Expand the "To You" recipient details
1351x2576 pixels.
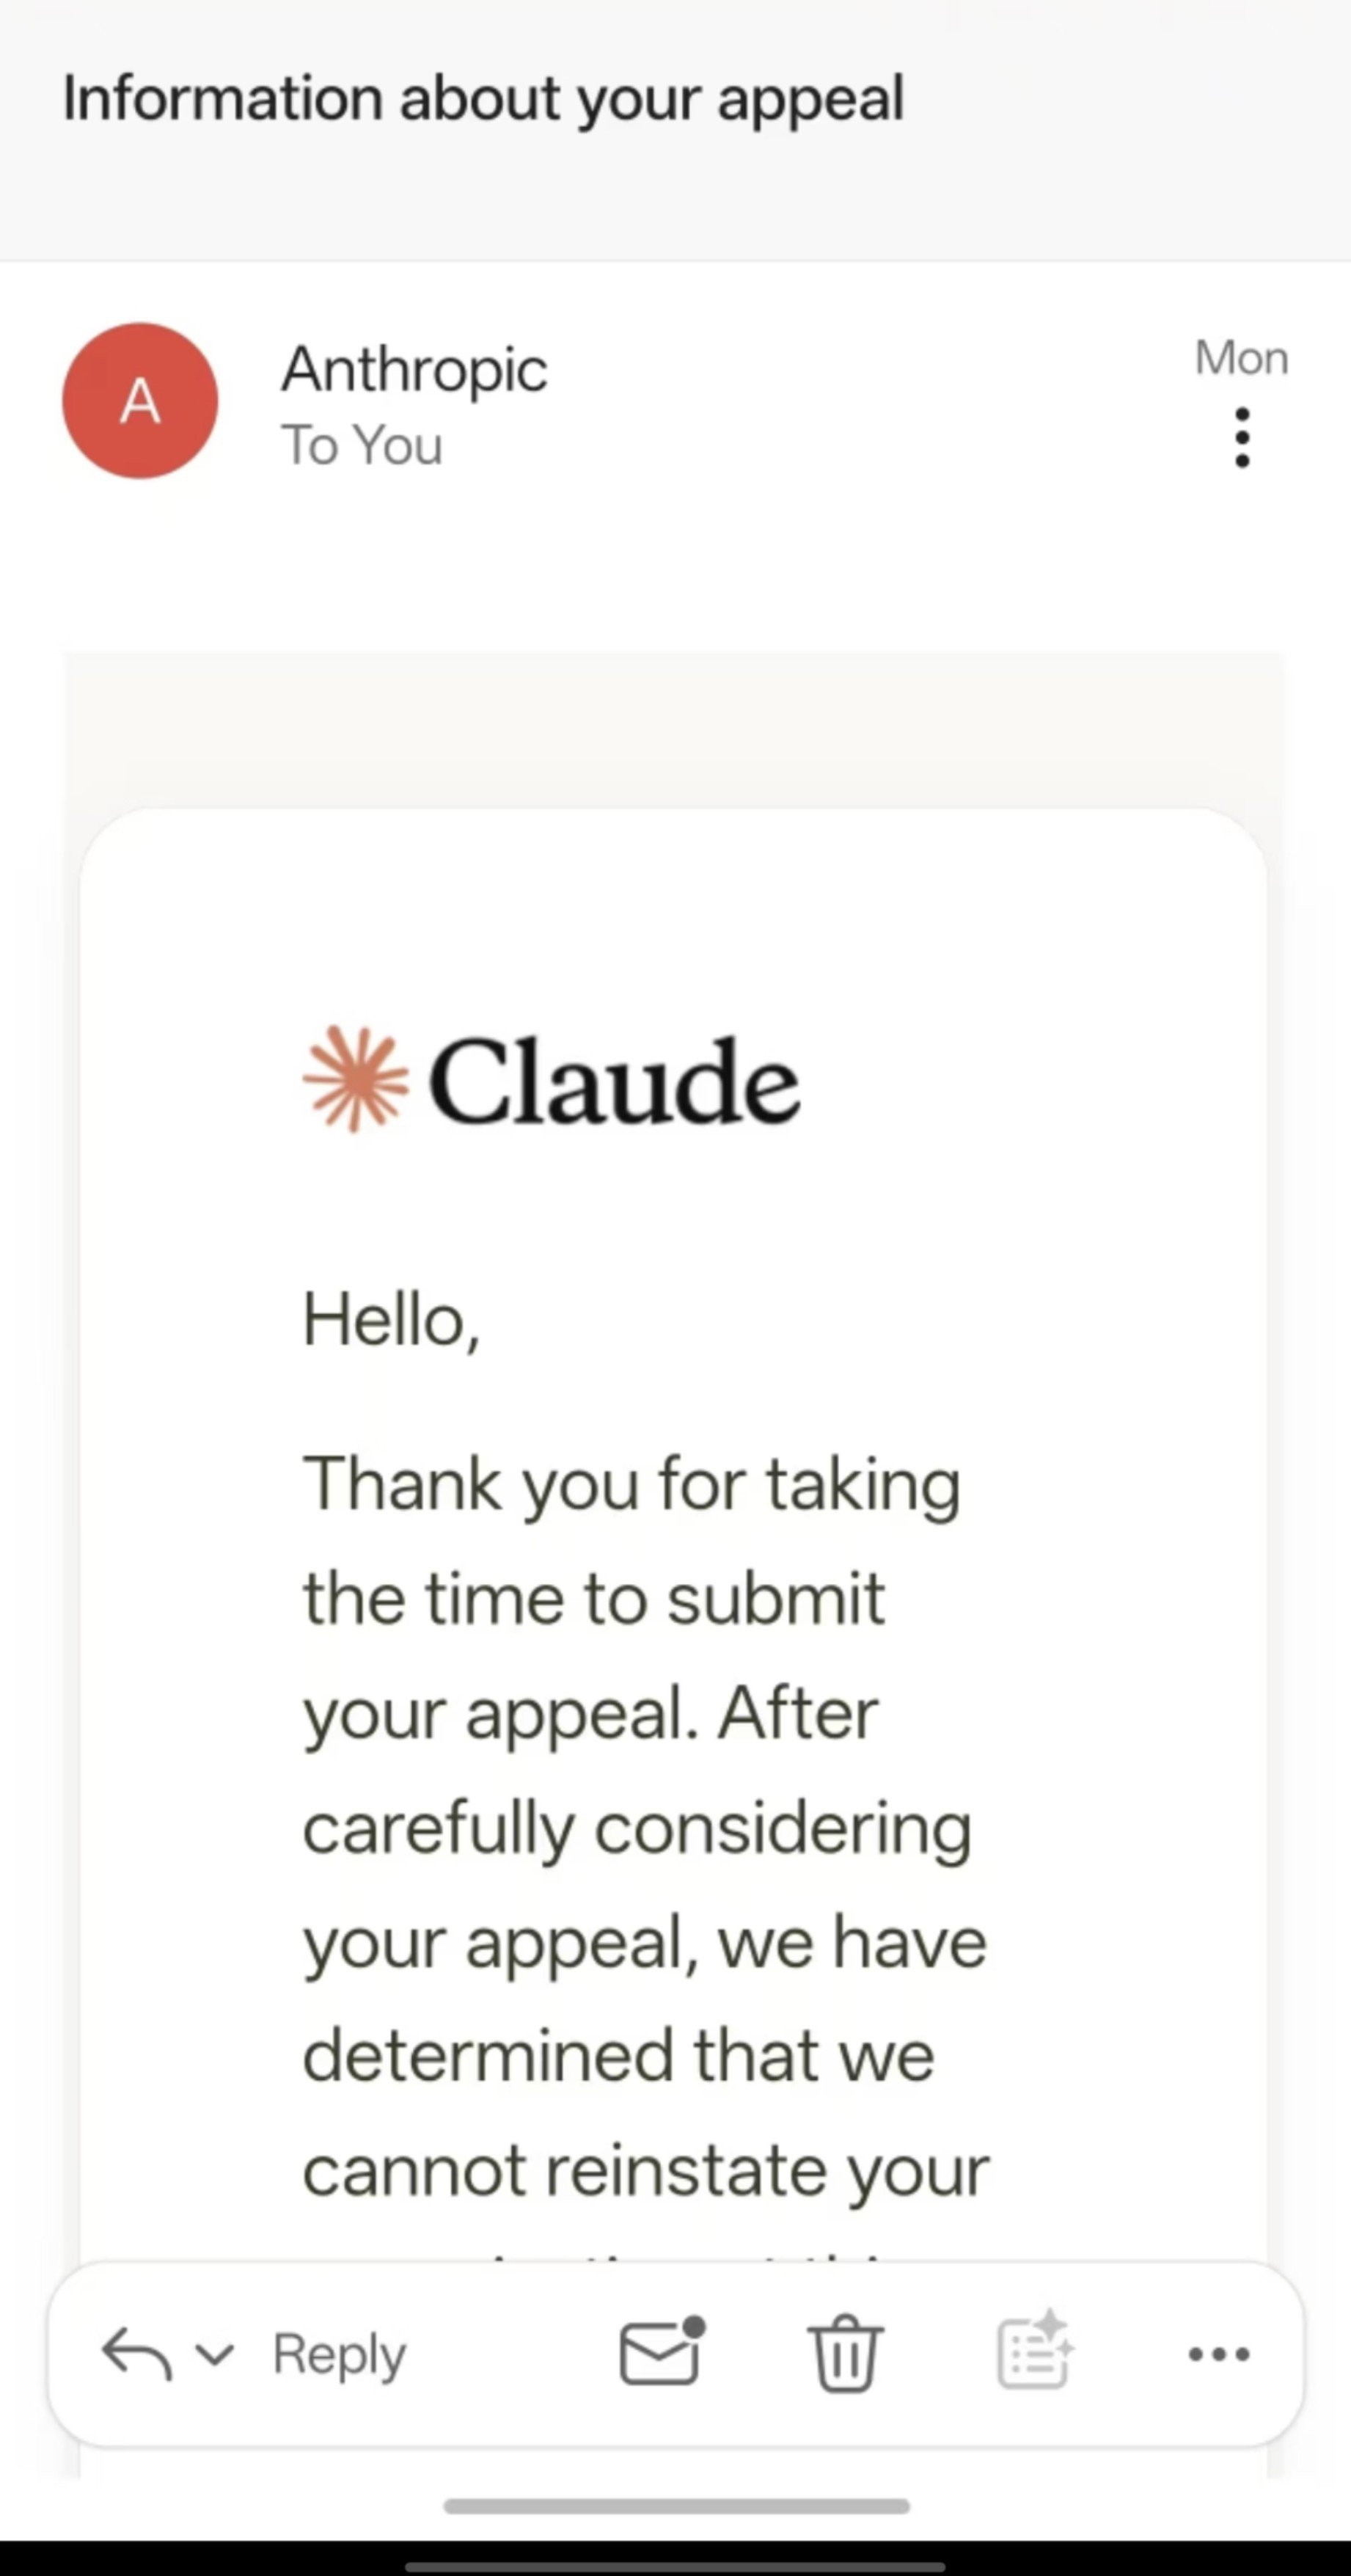[362, 445]
